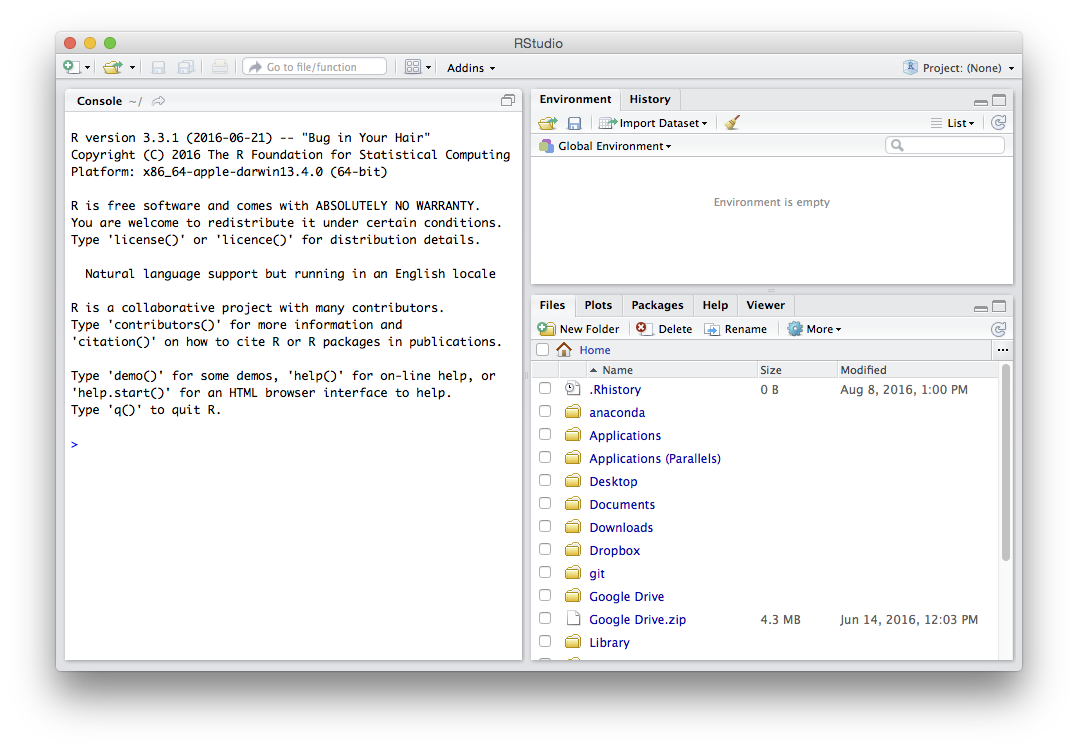Expand the panes layout dropdown arrow

(x=428, y=68)
